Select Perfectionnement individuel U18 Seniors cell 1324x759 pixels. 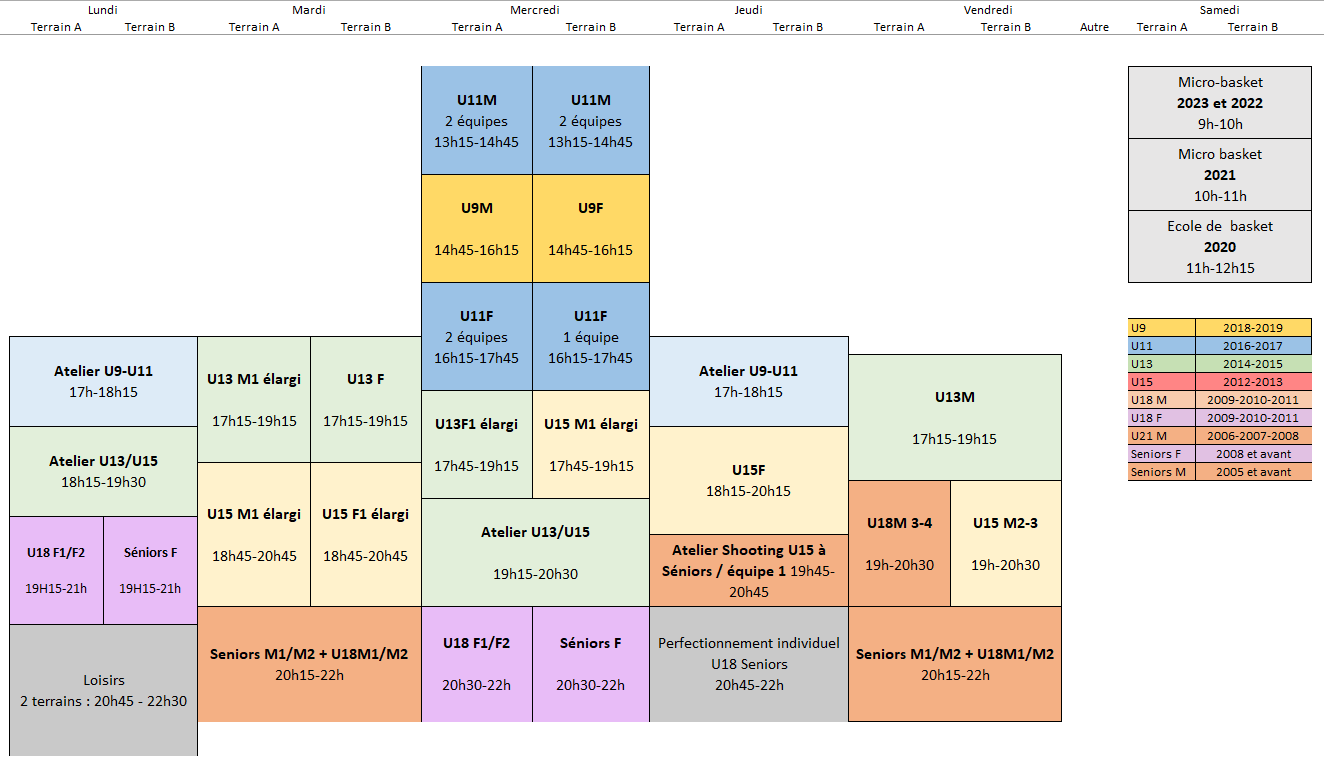click(x=749, y=664)
